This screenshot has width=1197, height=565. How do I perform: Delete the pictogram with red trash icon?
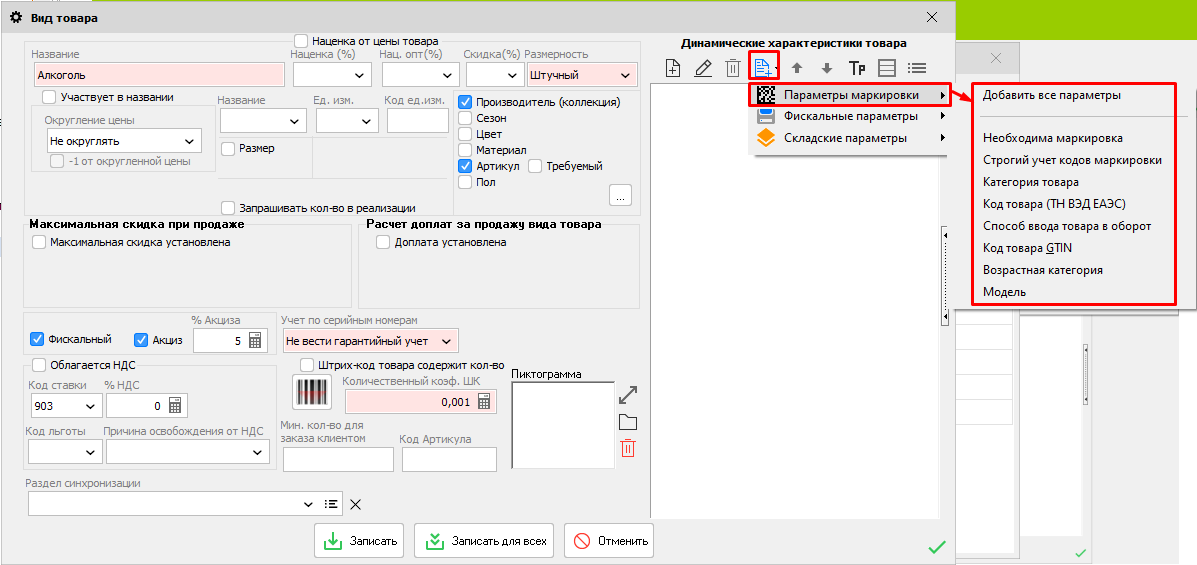click(x=628, y=448)
